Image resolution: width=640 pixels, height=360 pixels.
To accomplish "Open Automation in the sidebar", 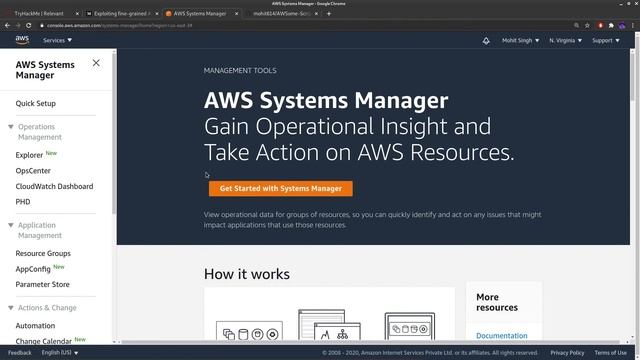I will (35, 326).
